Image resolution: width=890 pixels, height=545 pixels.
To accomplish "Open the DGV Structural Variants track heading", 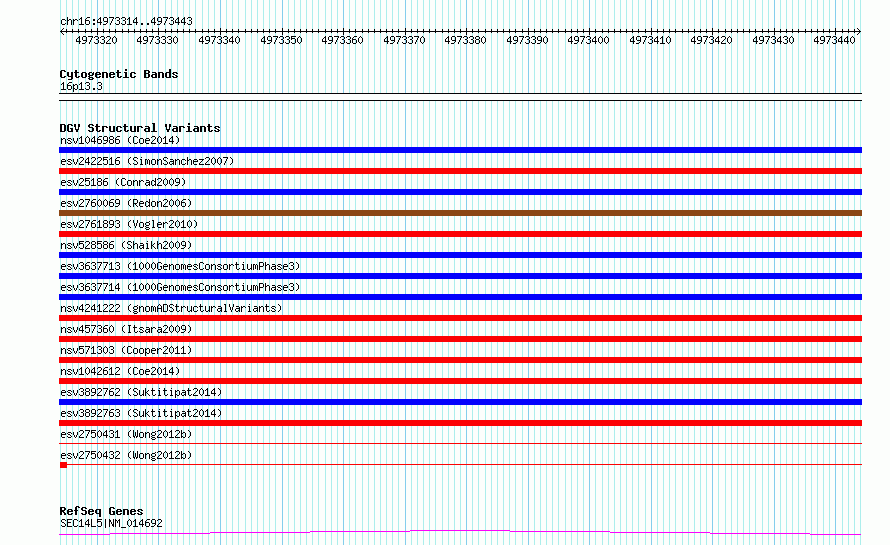I will [x=140, y=128].
